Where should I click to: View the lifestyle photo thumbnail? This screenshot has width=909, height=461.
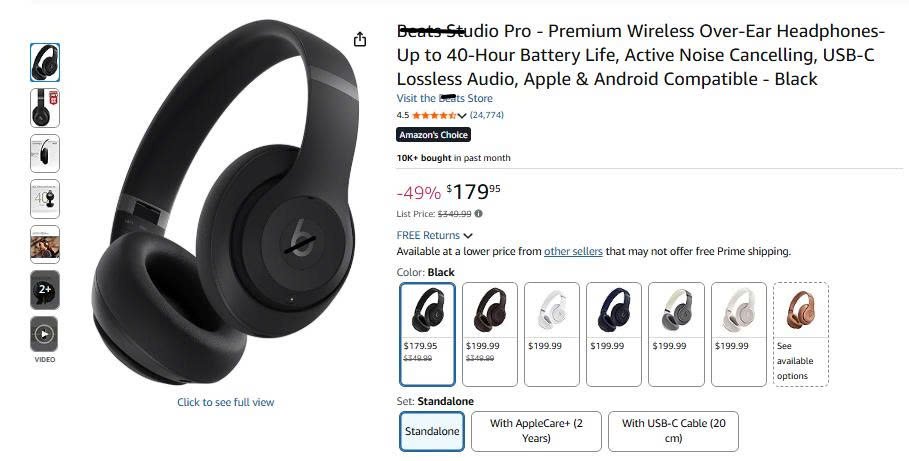tap(45, 244)
